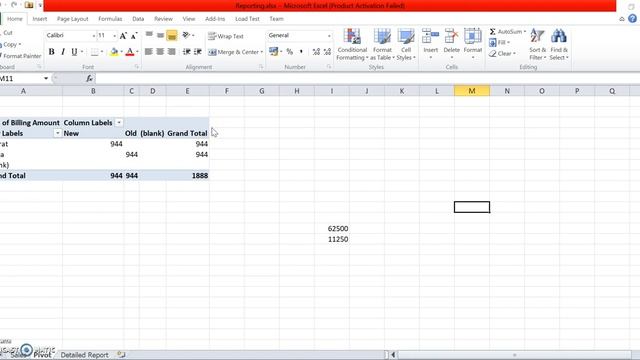Click AutoSum
Image resolution: width=640 pixels, height=360 pixels.
505,31
